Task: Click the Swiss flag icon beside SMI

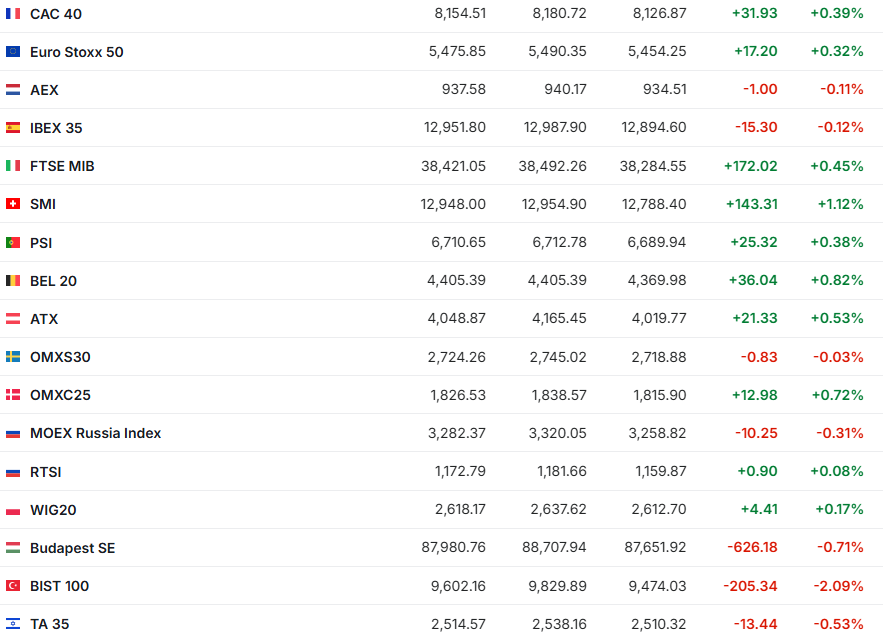Action: [13, 204]
